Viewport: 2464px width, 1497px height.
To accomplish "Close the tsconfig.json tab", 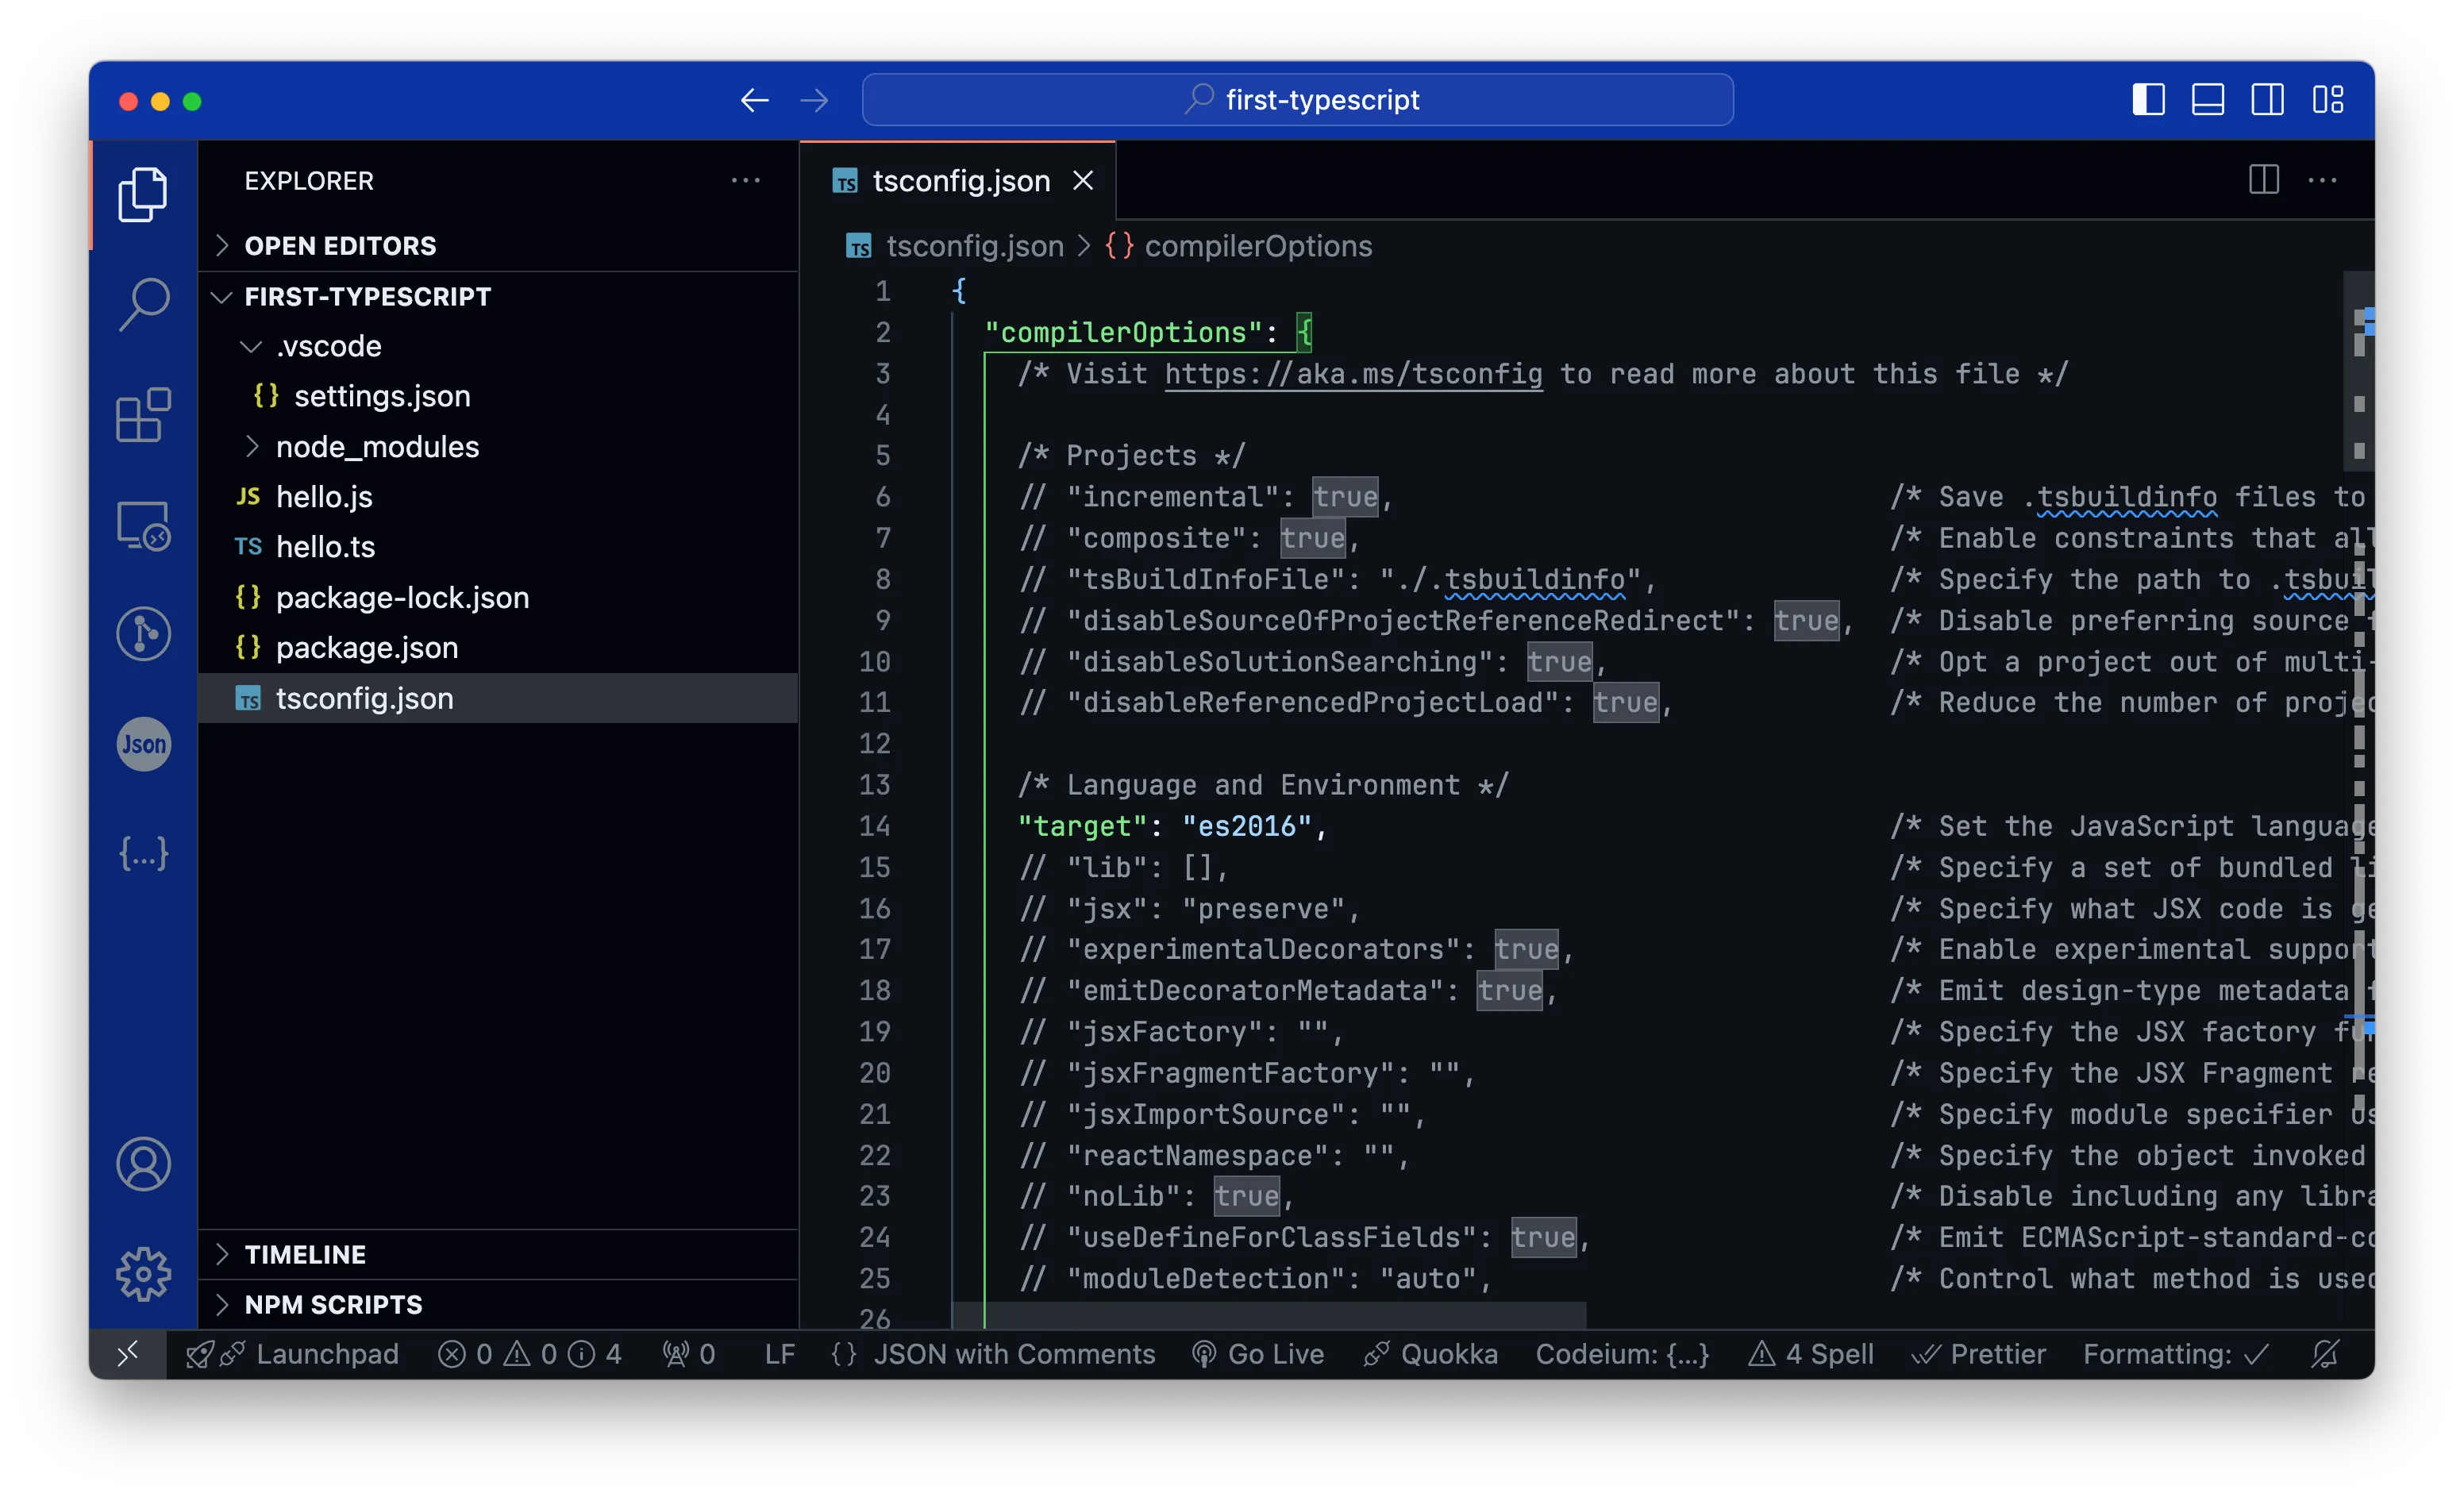I will (x=1083, y=180).
